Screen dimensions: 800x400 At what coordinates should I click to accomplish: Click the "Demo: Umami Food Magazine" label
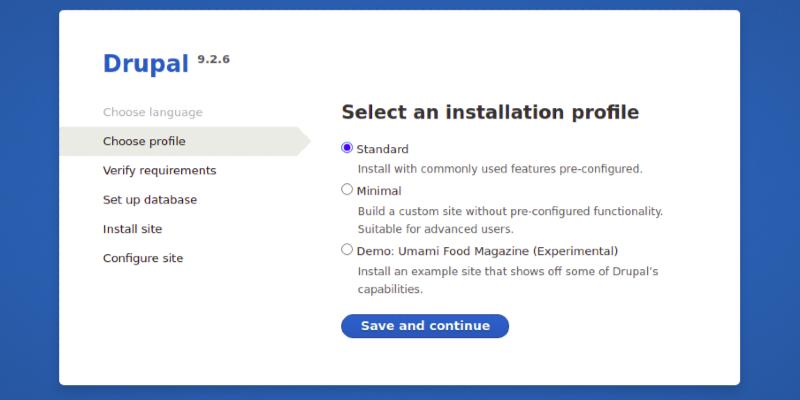pyautogui.click(x=488, y=251)
